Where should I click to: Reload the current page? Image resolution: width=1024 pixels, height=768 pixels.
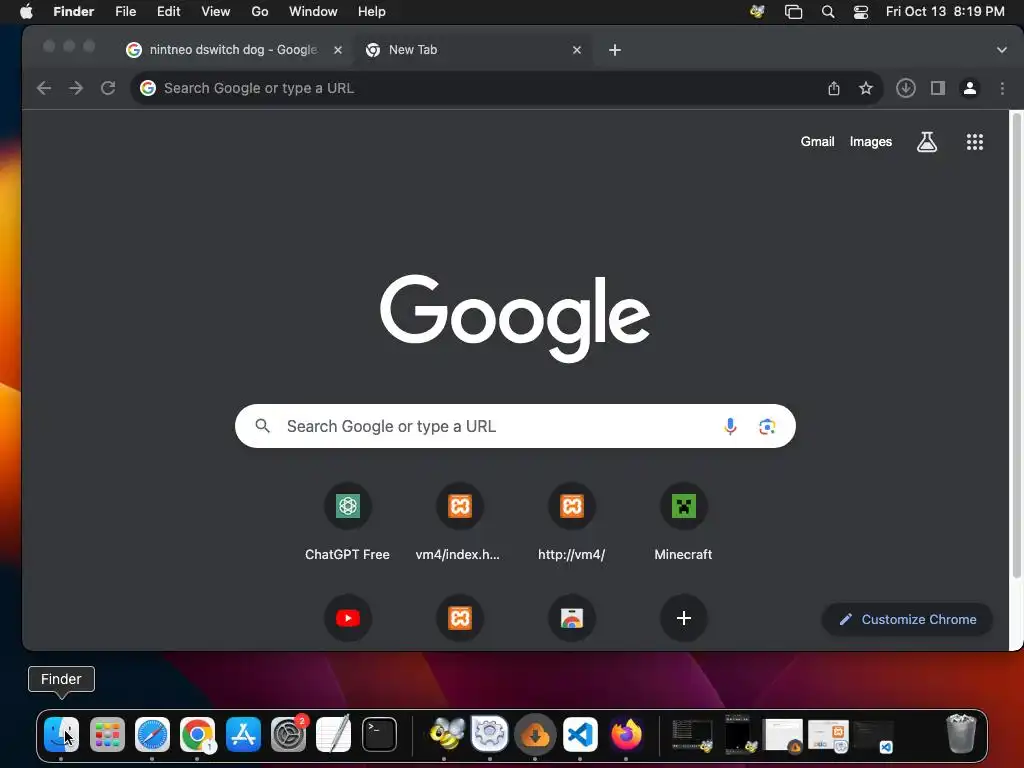coord(108,88)
